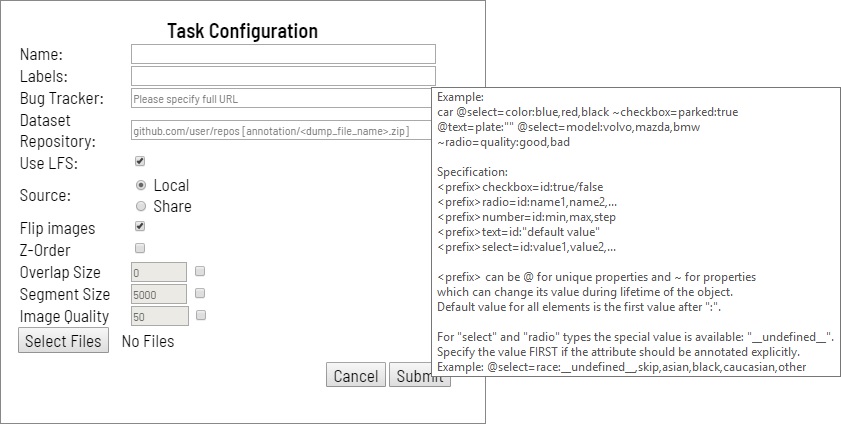The image size is (841, 424).
Task: Choose the Share source radio button
Action: tap(141, 206)
